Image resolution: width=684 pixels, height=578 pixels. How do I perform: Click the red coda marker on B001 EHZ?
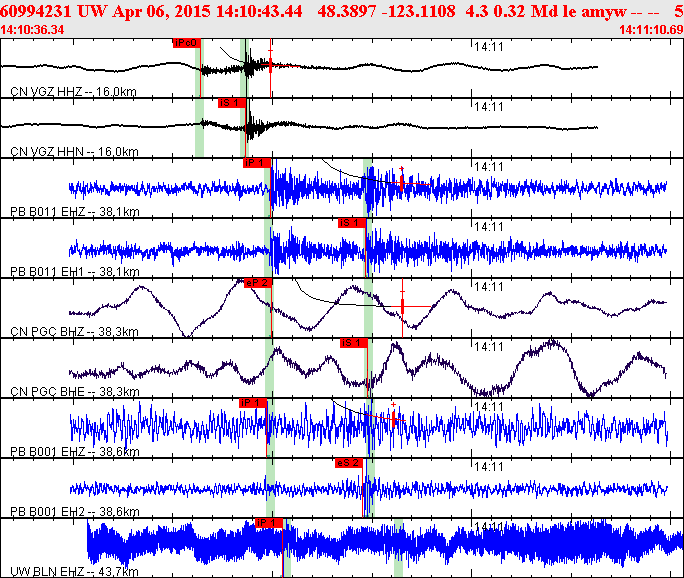click(x=393, y=419)
